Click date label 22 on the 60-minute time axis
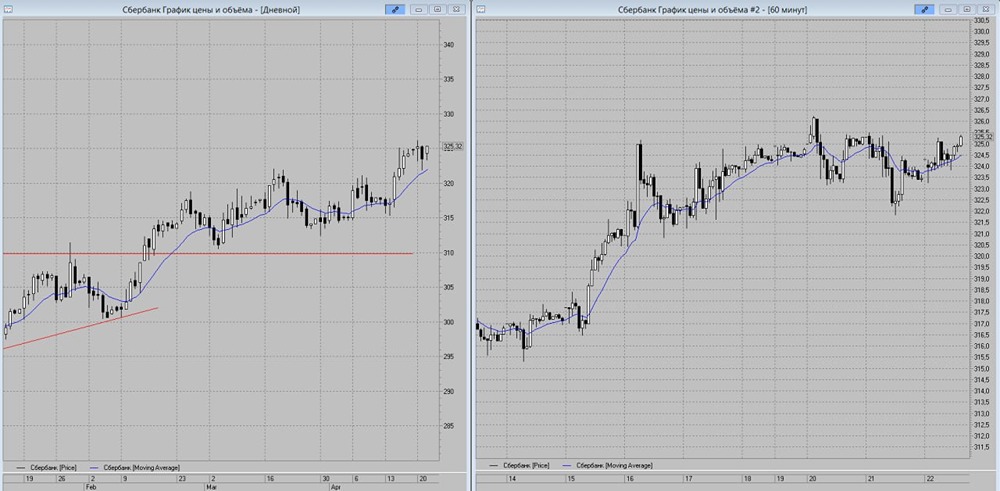The height and width of the screenshot is (491, 1000). pos(930,478)
